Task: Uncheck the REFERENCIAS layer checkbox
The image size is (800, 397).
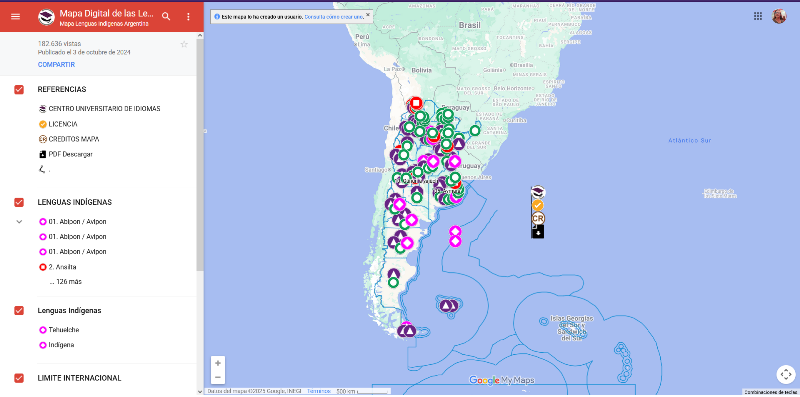Action: coord(19,90)
